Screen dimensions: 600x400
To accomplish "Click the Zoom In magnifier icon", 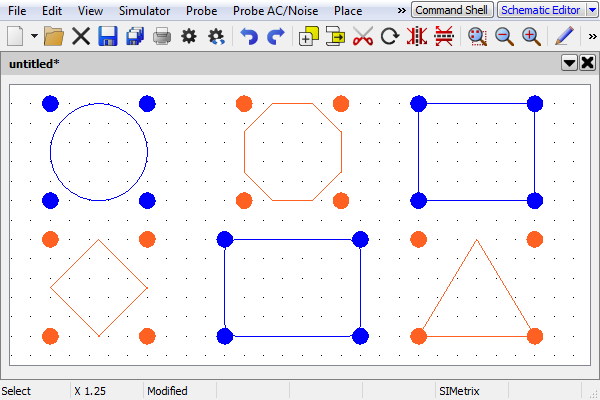I will pyautogui.click(x=531, y=37).
